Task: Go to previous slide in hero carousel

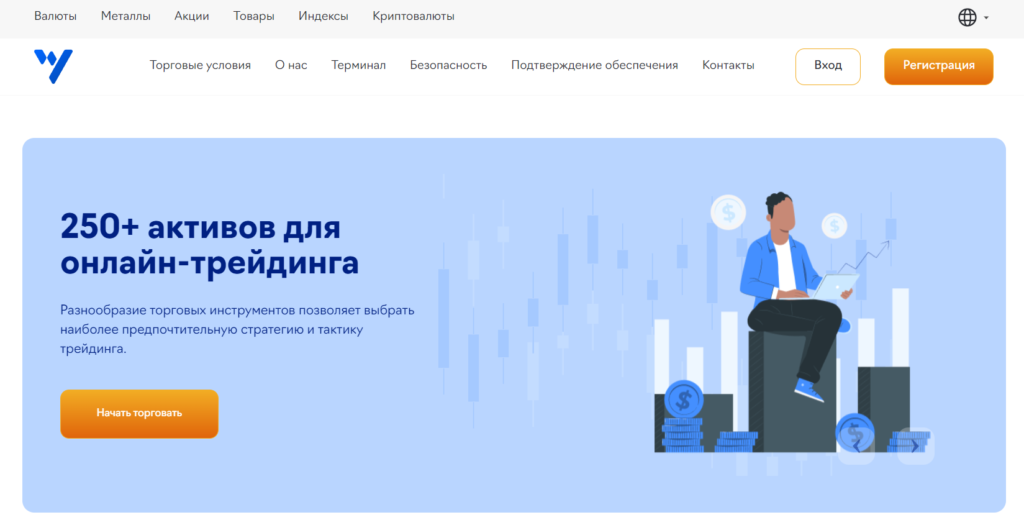Action: pyautogui.click(x=856, y=446)
